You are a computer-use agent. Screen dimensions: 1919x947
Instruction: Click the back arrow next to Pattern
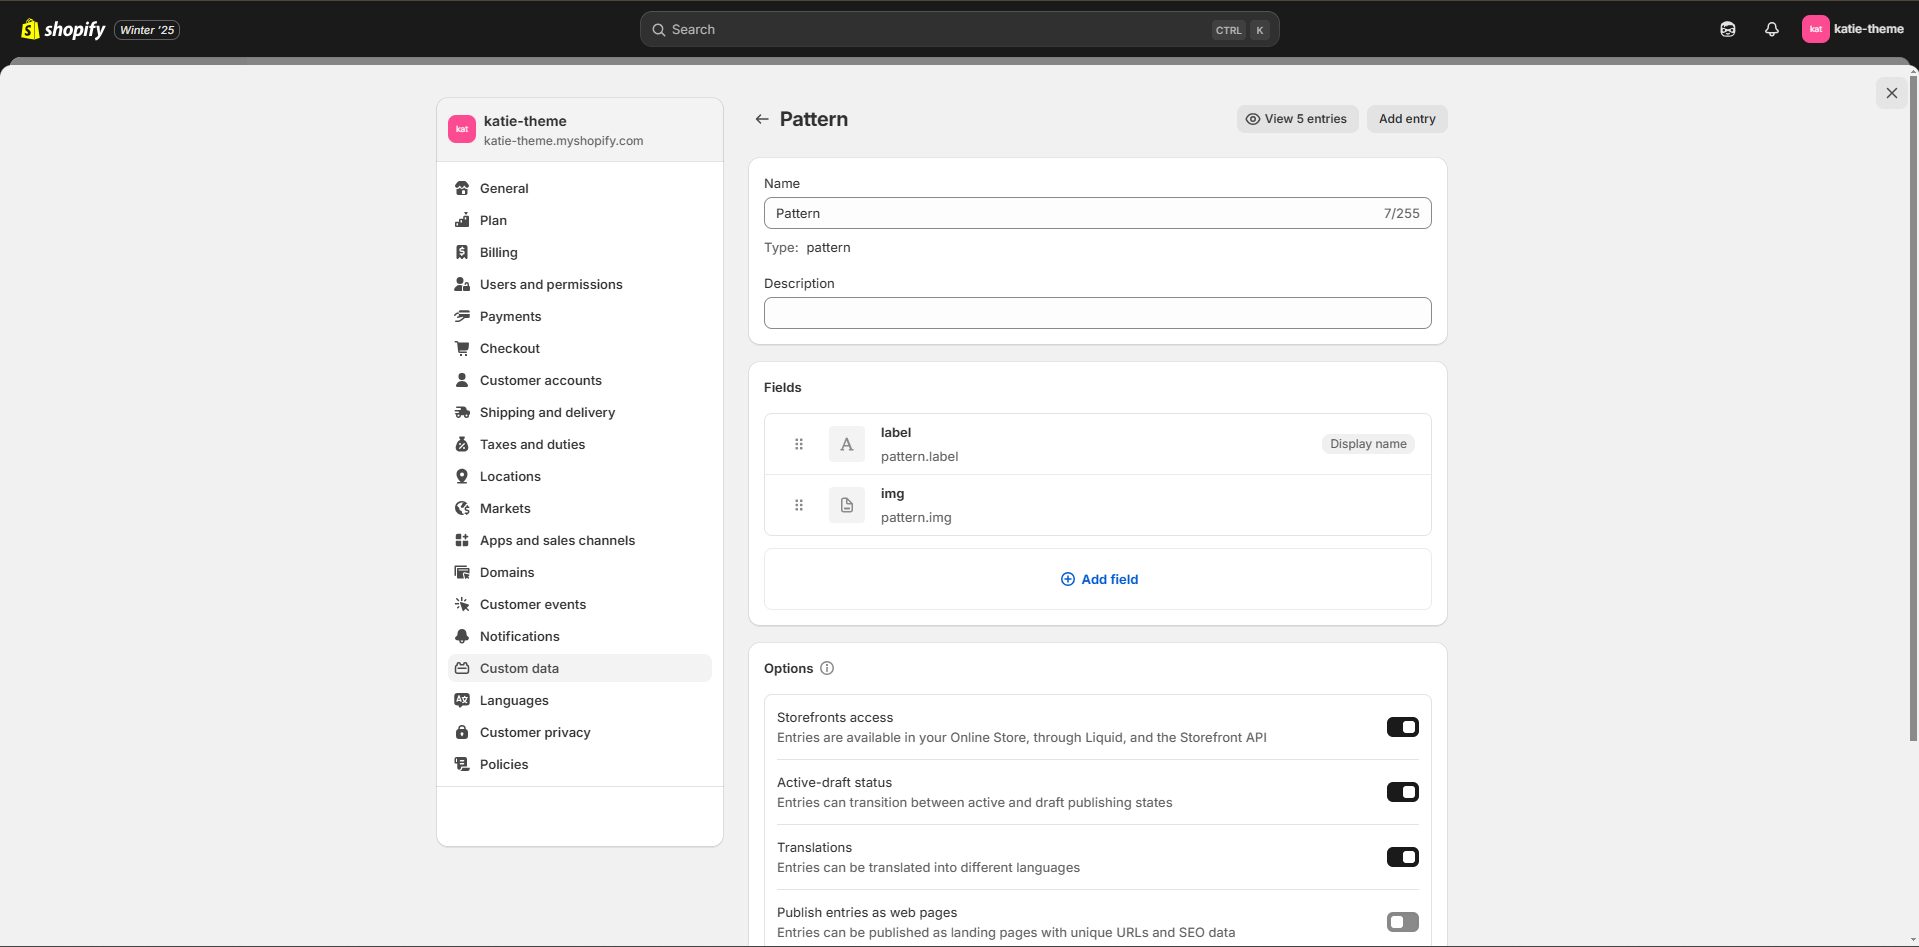(x=762, y=119)
